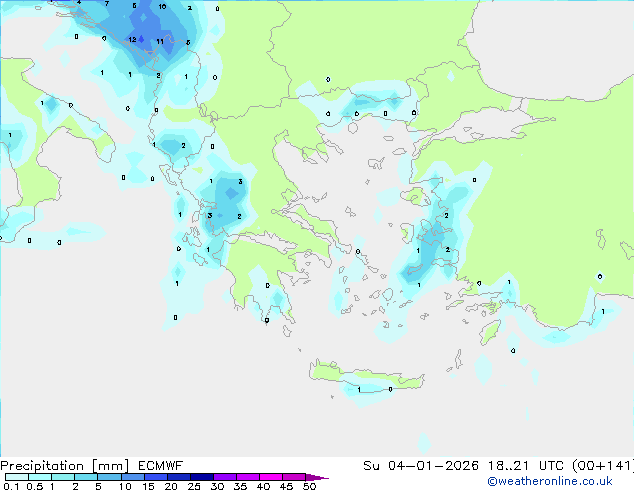
Task: Click the "(00+141)" forecast offset text
Action: tap(603, 466)
